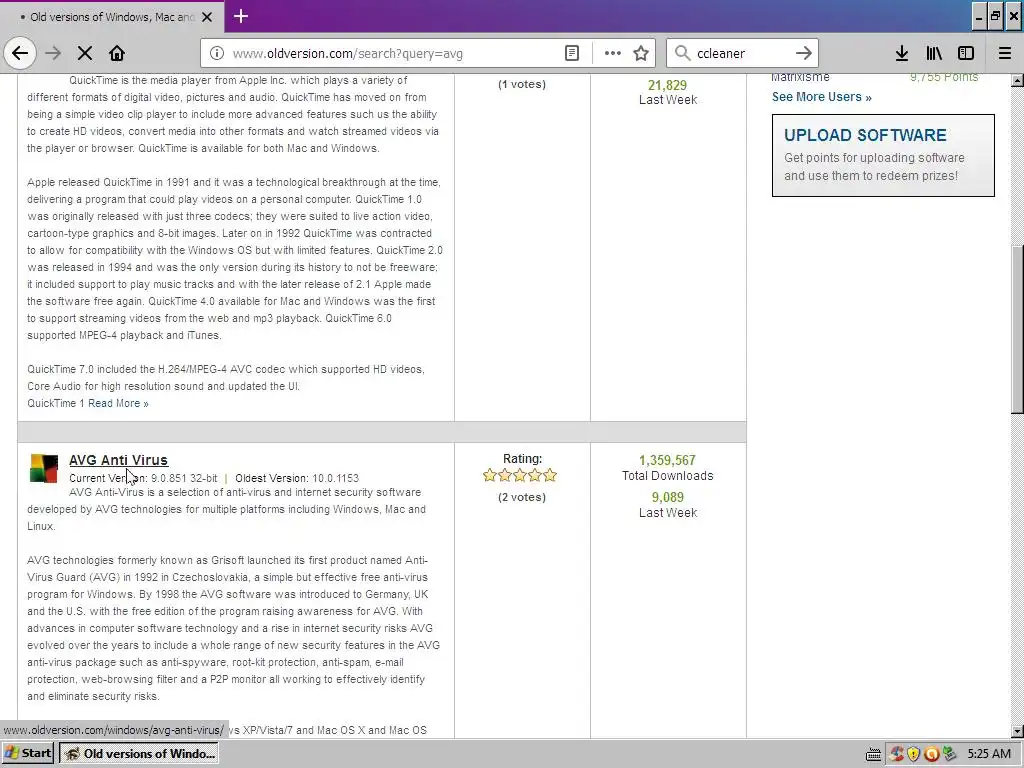Click the 1,359,567 total downloads number

(x=667, y=460)
